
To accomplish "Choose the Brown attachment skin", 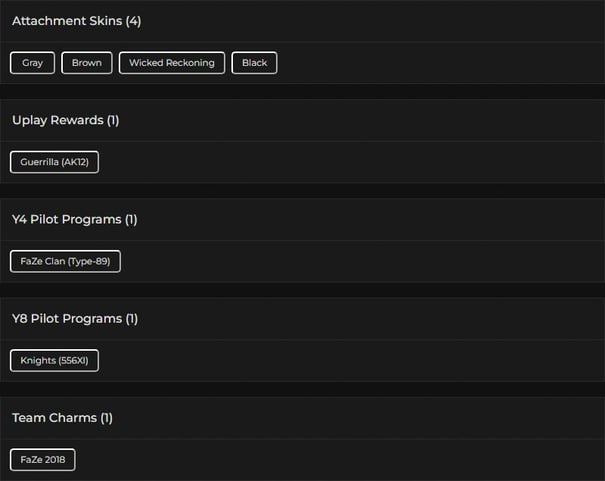I will [87, 63].
